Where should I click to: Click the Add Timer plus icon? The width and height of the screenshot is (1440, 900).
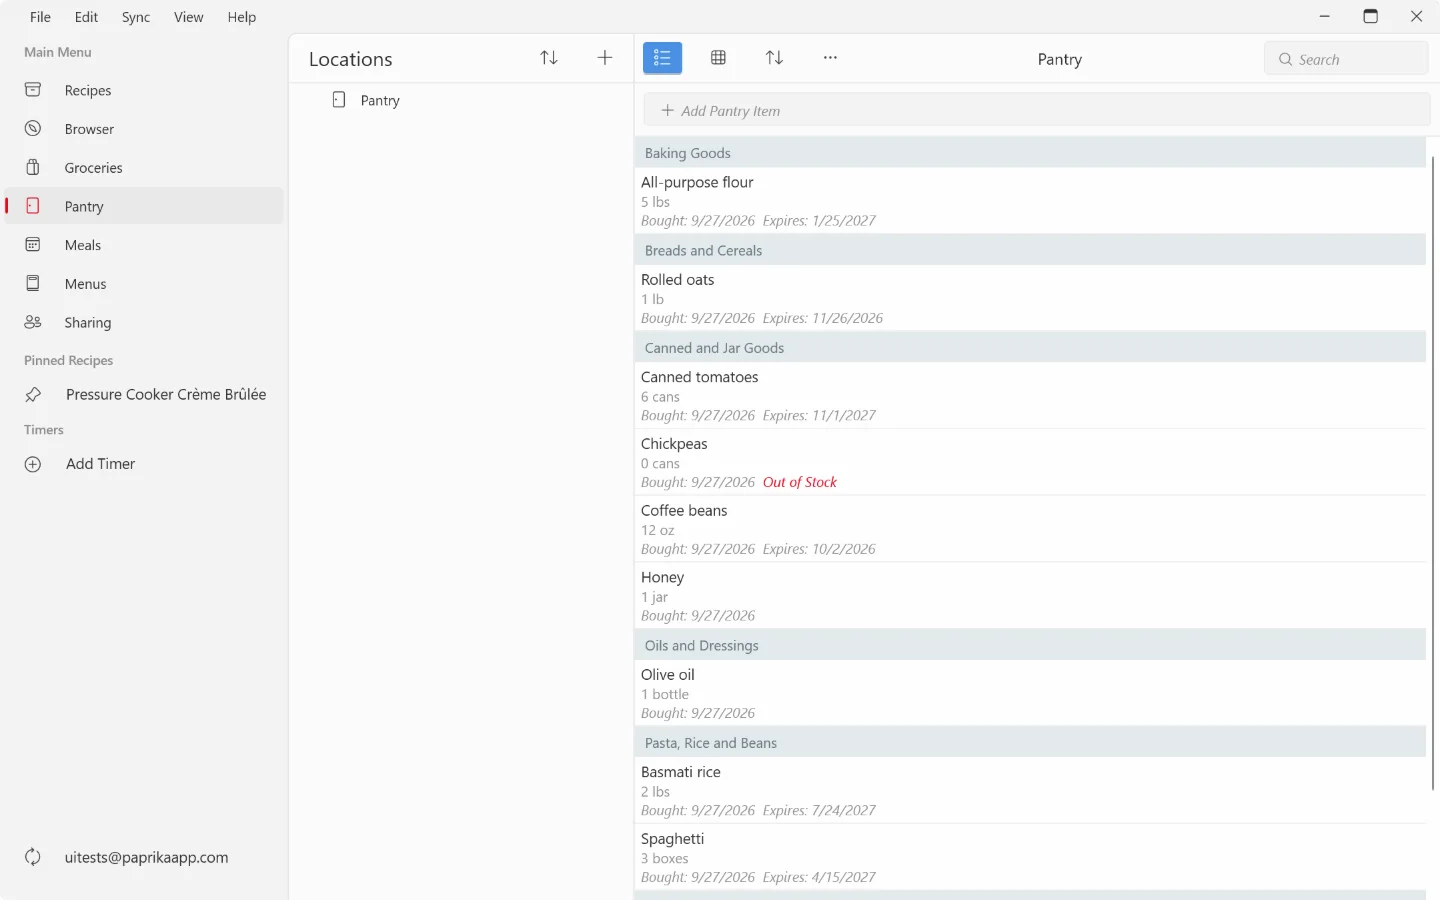click(33, 464)
